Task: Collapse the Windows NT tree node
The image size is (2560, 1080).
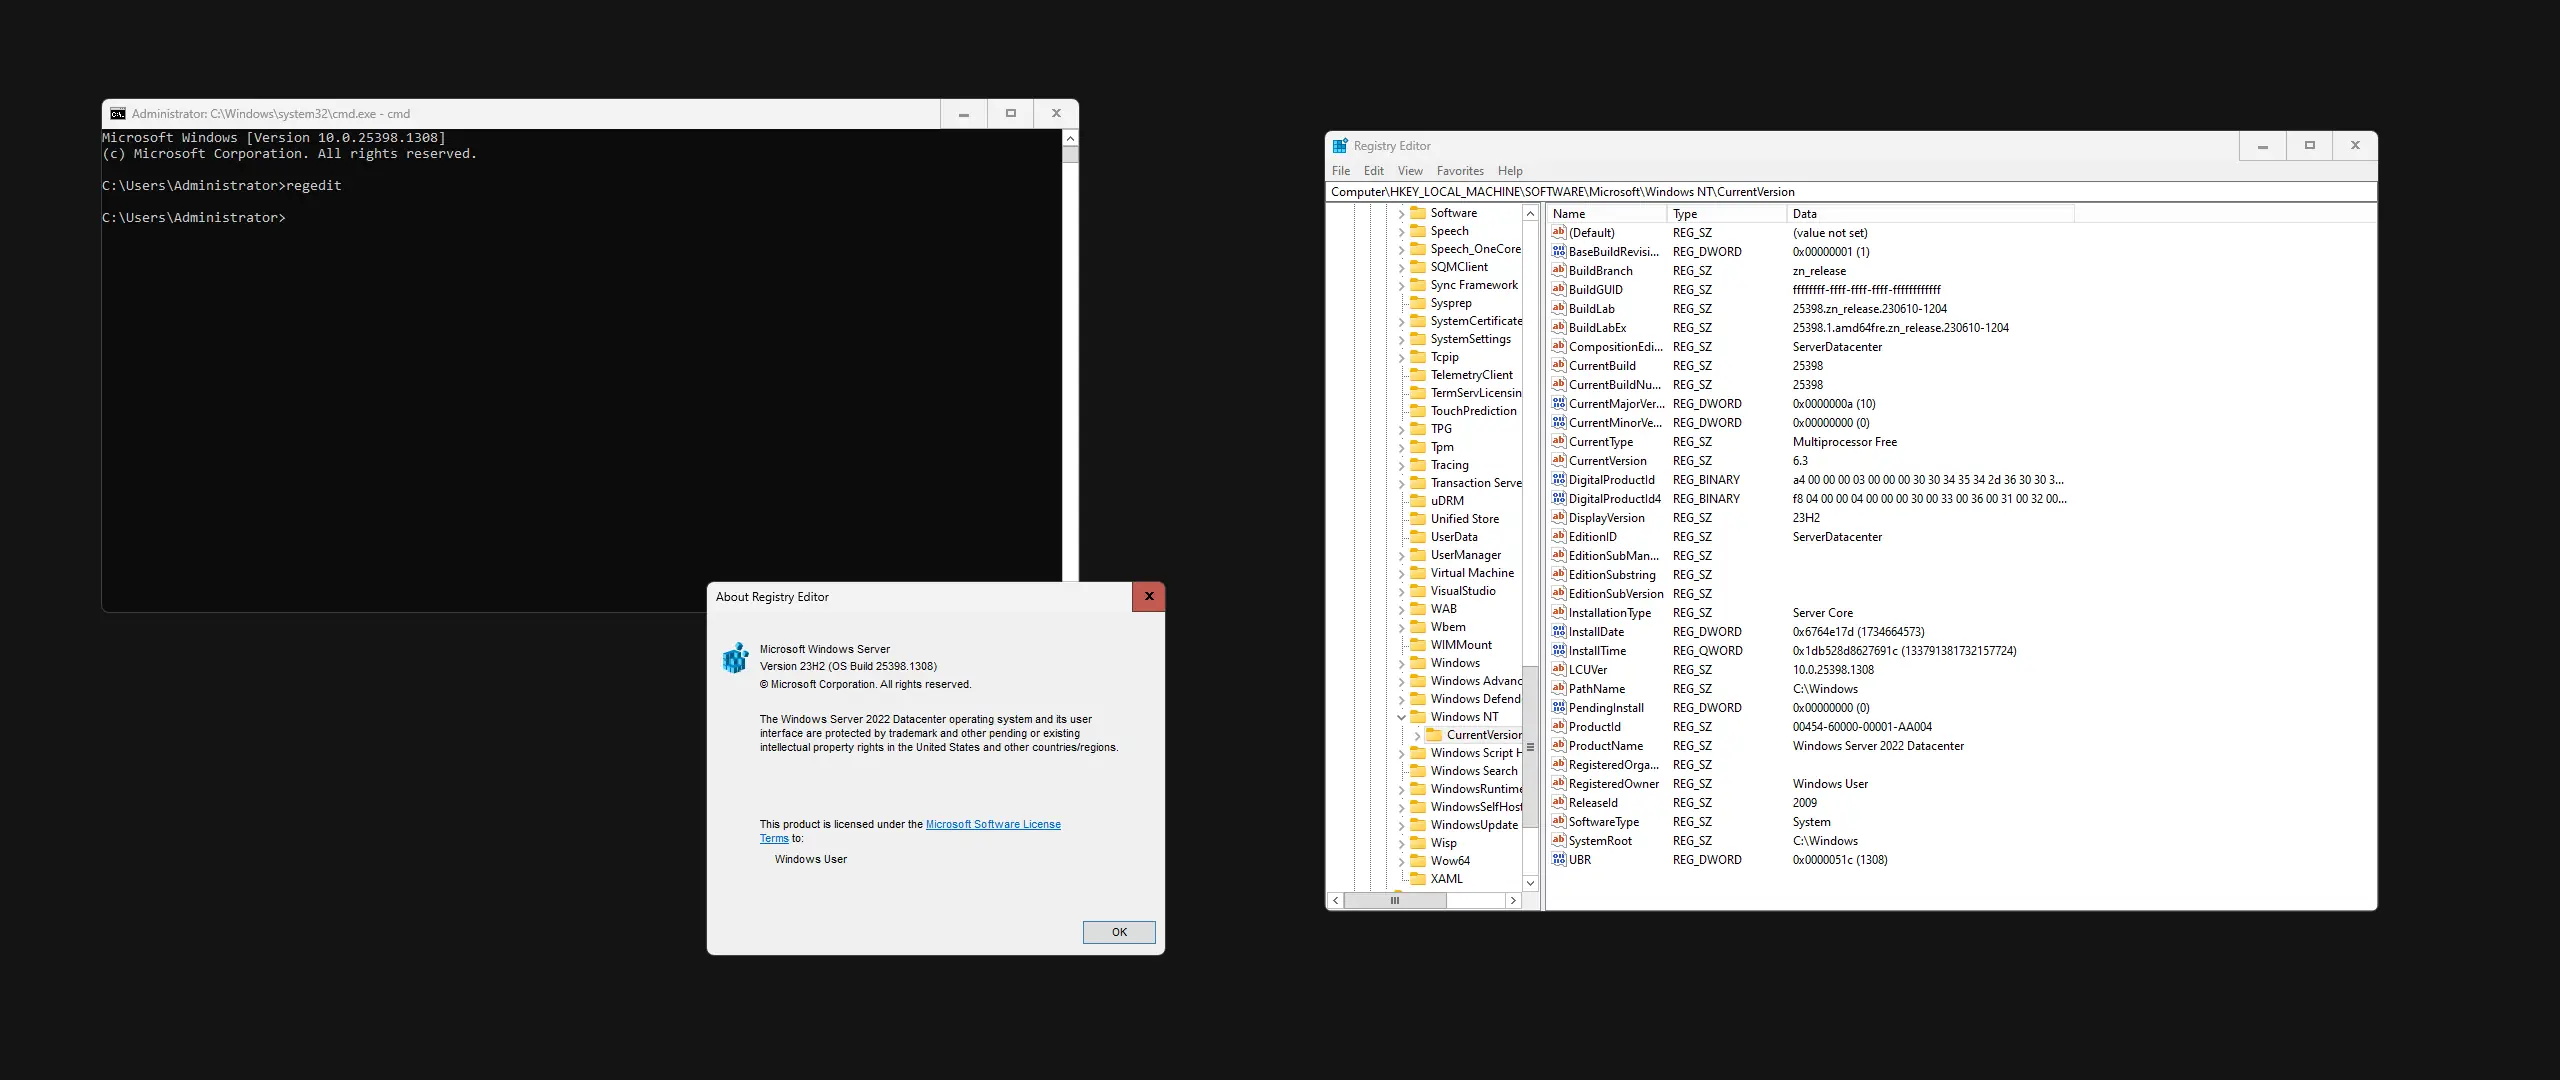Action: click(1401, 717)
